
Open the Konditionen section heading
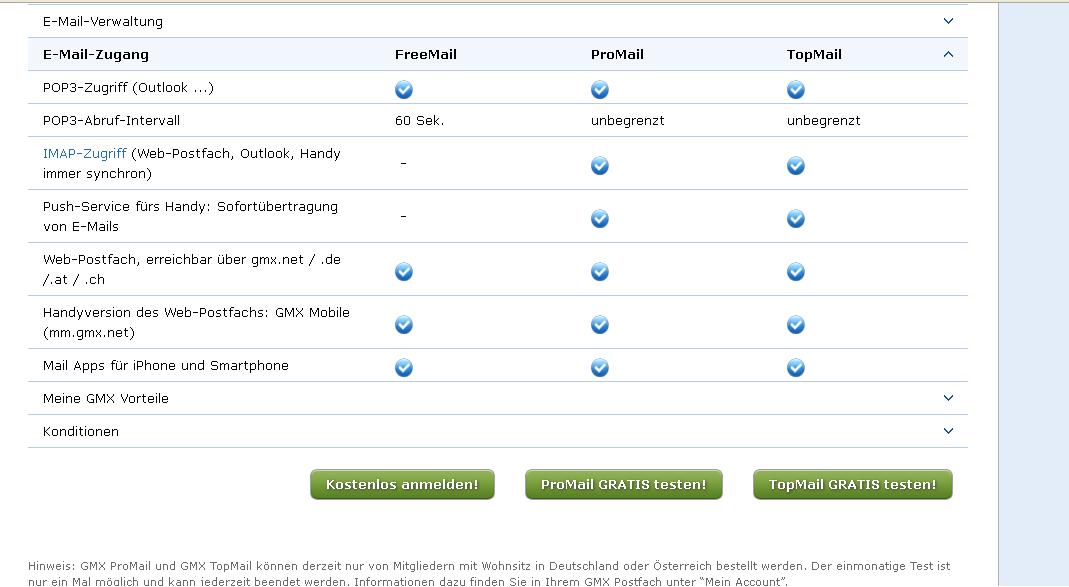[81, 432]
